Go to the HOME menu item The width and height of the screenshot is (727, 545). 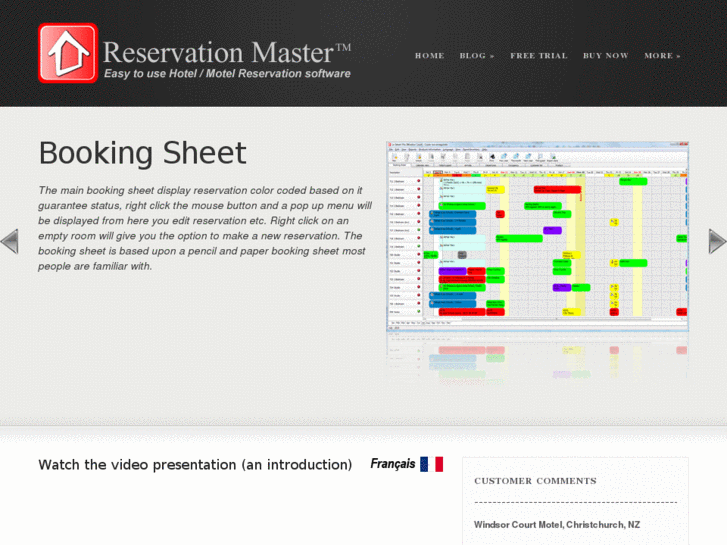point(429,56)
